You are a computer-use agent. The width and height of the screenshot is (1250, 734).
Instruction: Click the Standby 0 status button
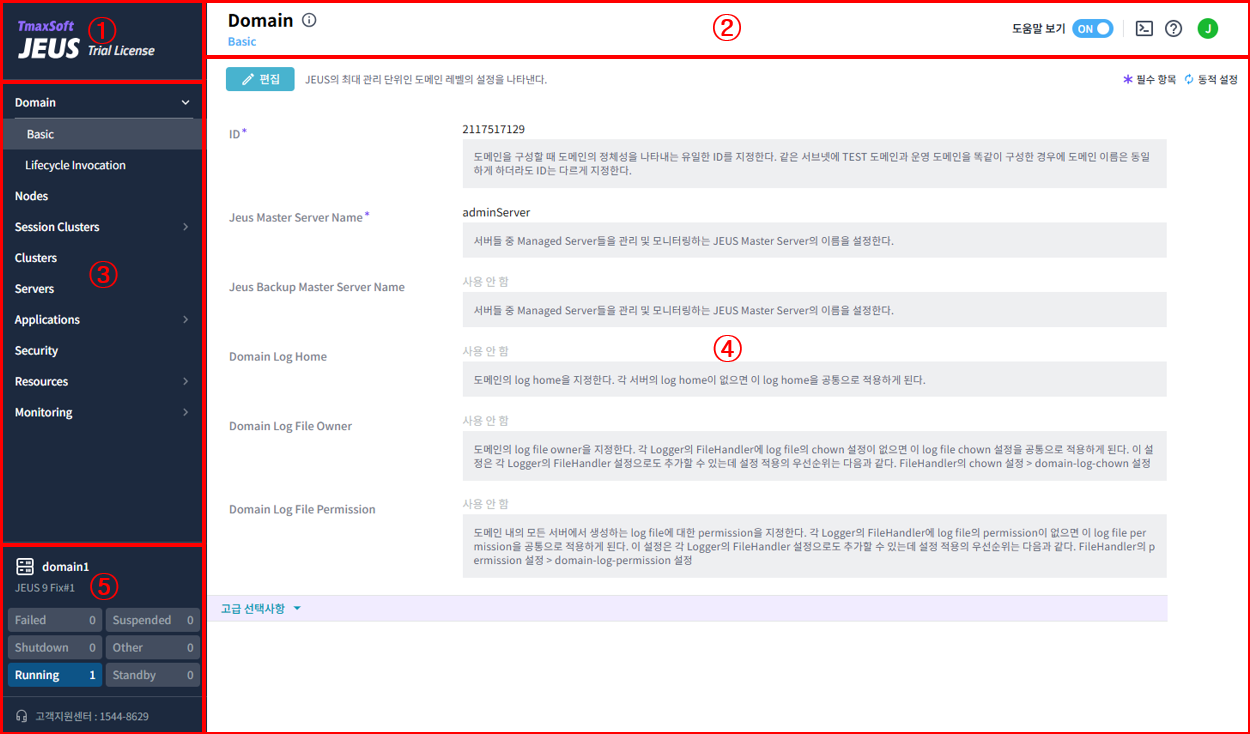point(153,675)
